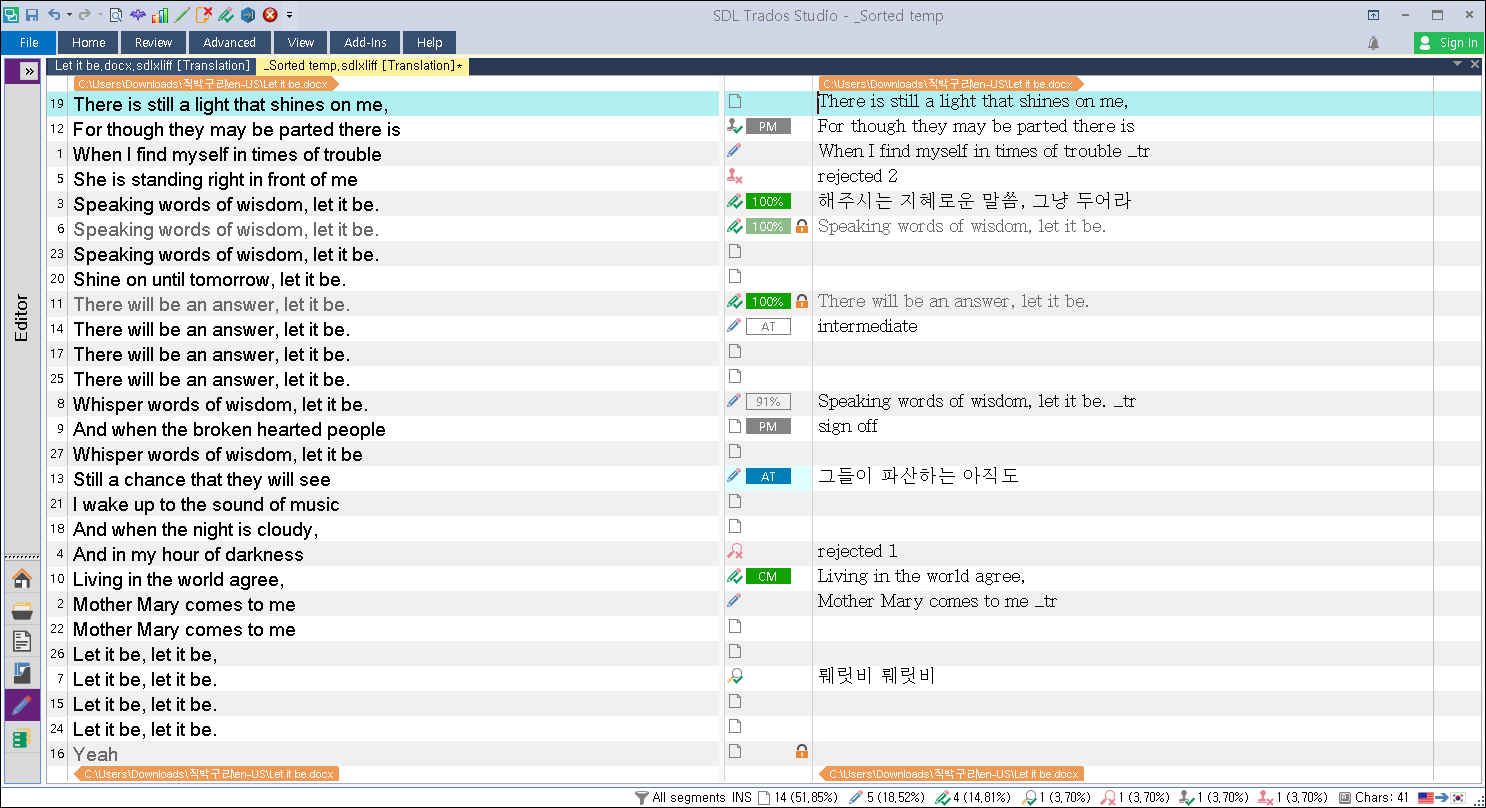Viewport: 1486px width, 808px height.
Task: Open the Help ribbon tab
Action: pos(430,42)
